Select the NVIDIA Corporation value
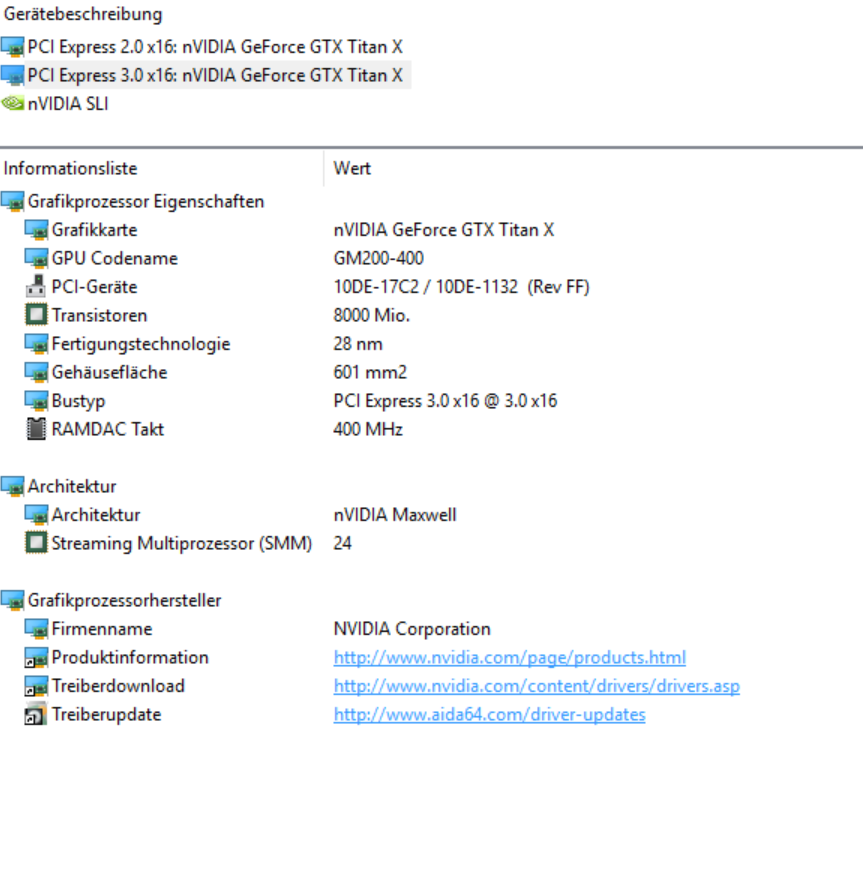863x871 pixels. pyautogui.click(x=412, y=629)
